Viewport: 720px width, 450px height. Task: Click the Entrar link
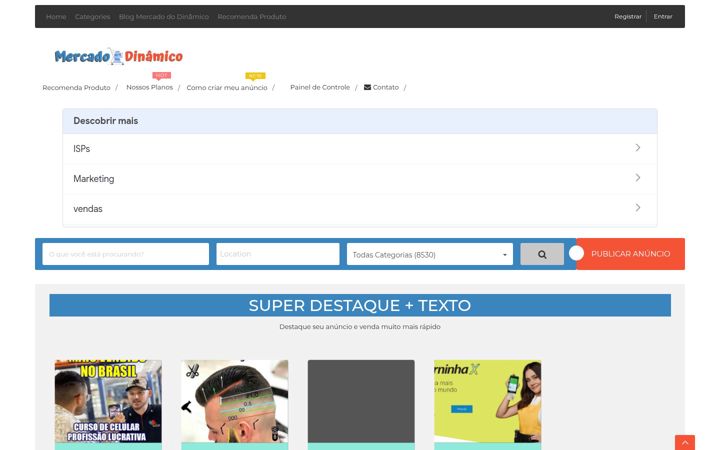tap(663, 17)
